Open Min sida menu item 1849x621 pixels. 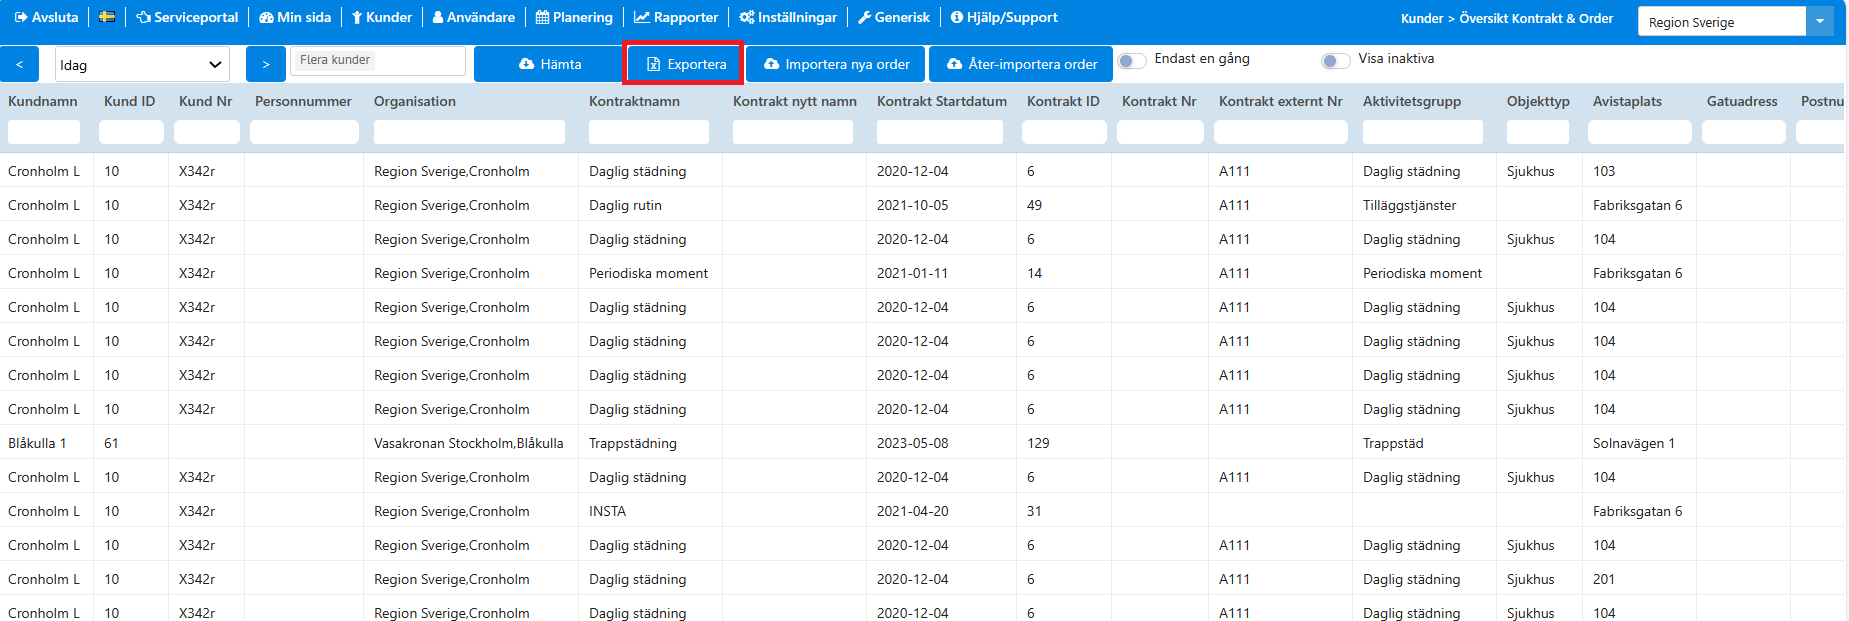pos(295,17)
